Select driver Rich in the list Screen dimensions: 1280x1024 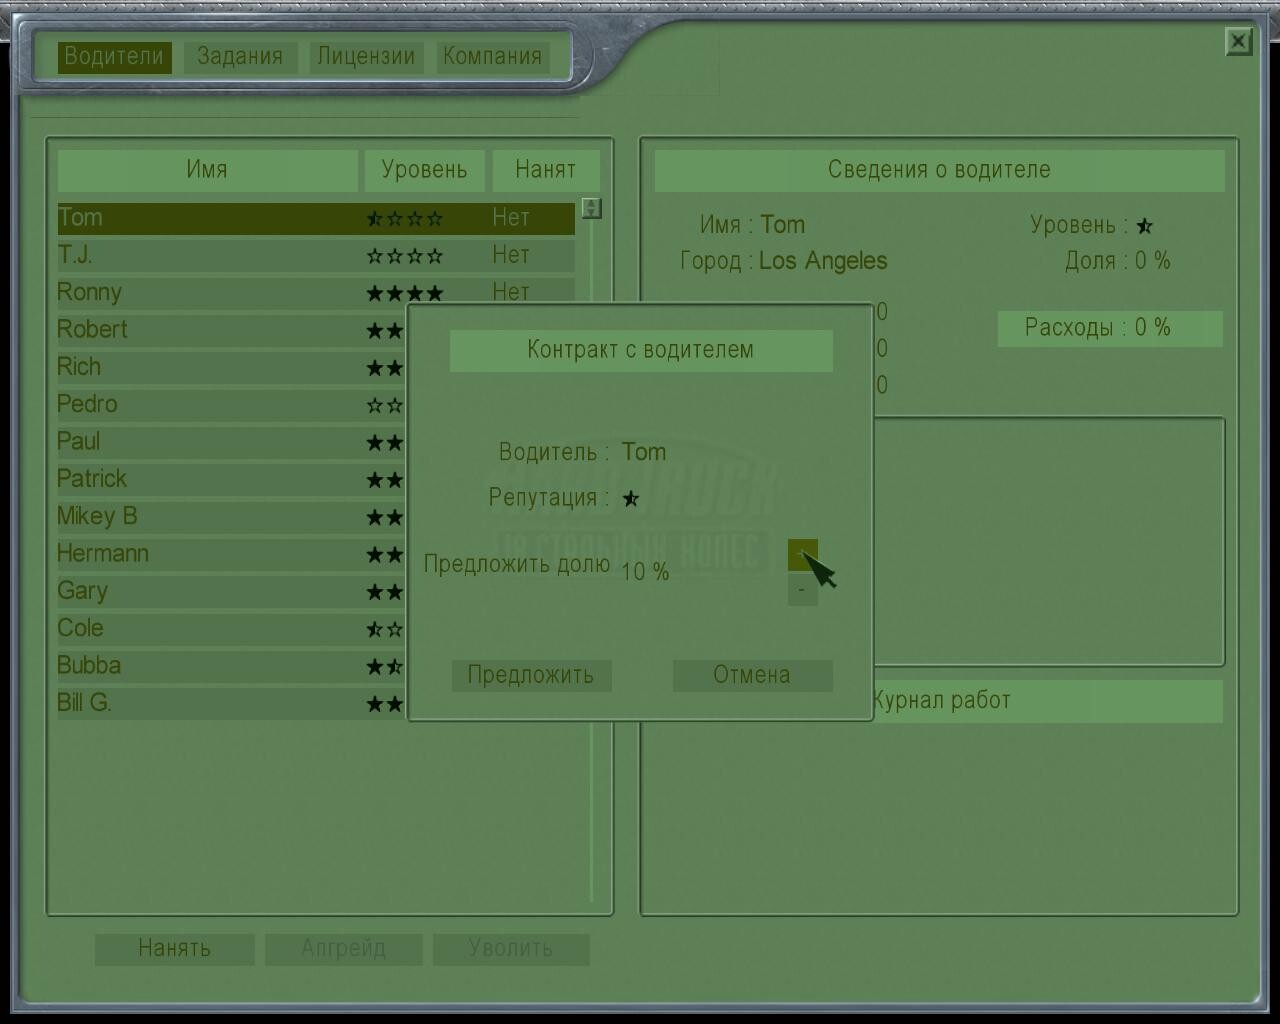click(x=232, y=368)
